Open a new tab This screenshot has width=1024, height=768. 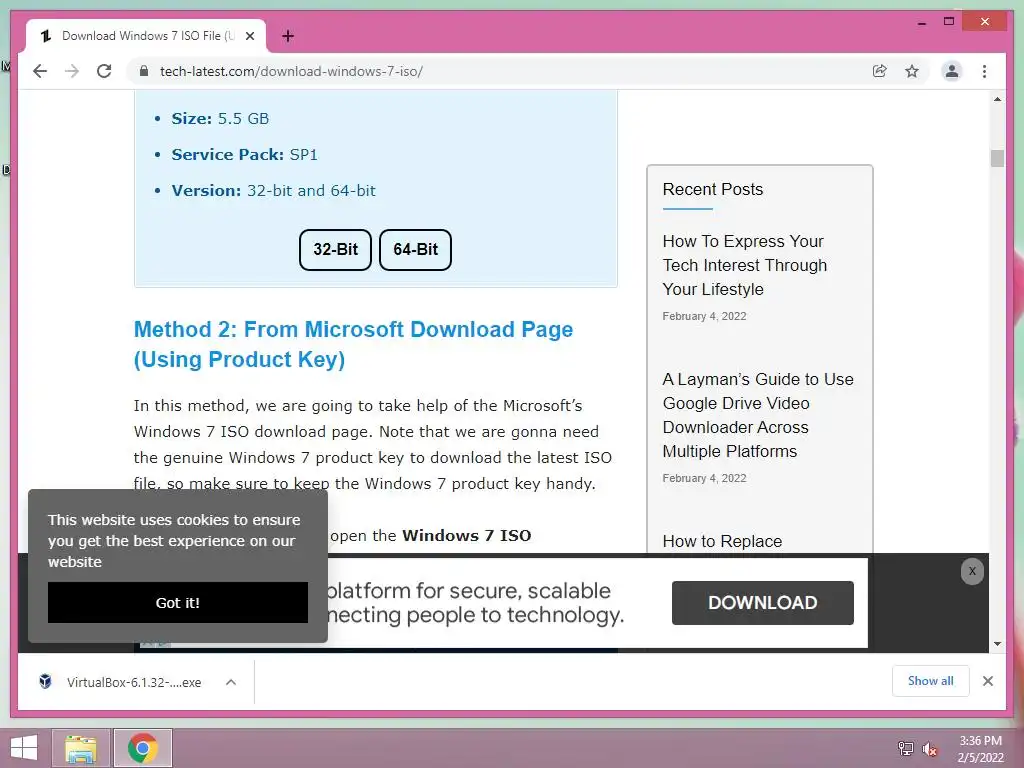288,36
